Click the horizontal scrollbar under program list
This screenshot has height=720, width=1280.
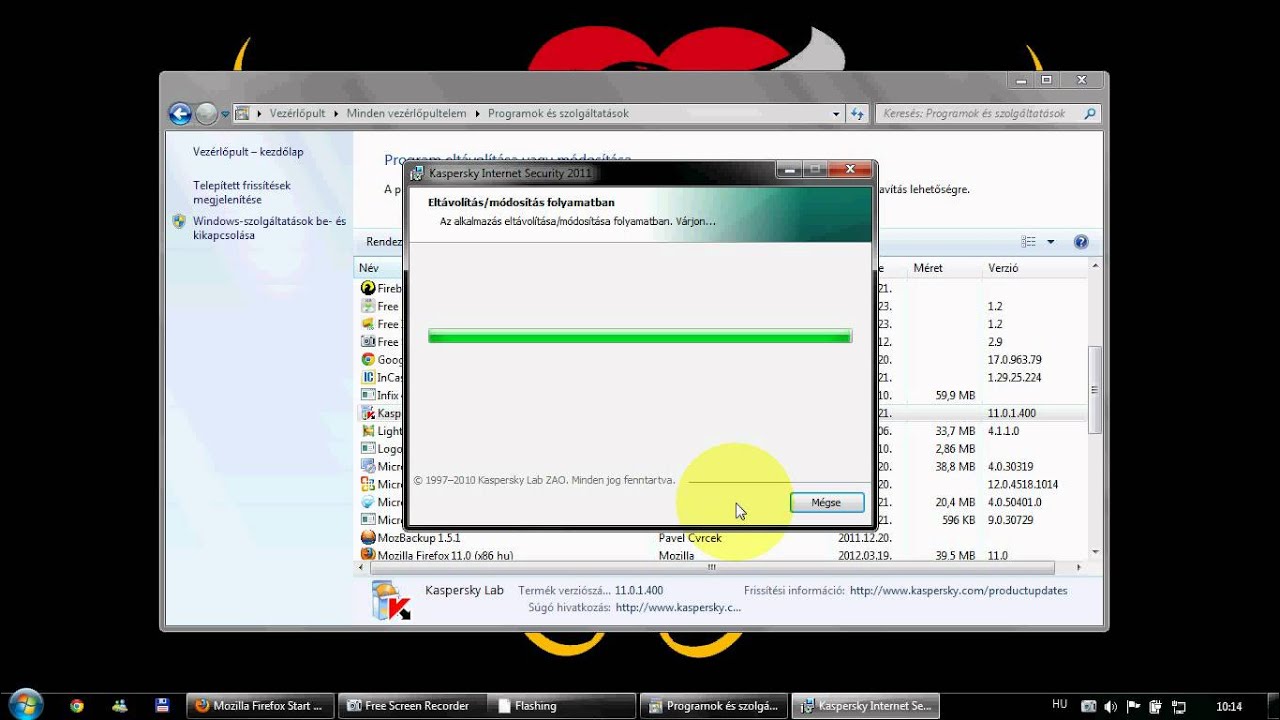[713, 567]
